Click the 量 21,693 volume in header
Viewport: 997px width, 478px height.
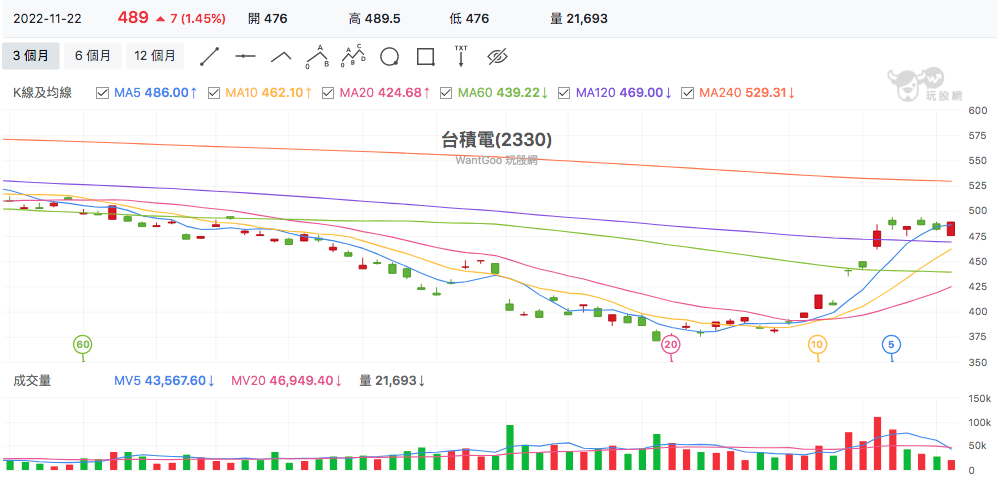(579, 18)
